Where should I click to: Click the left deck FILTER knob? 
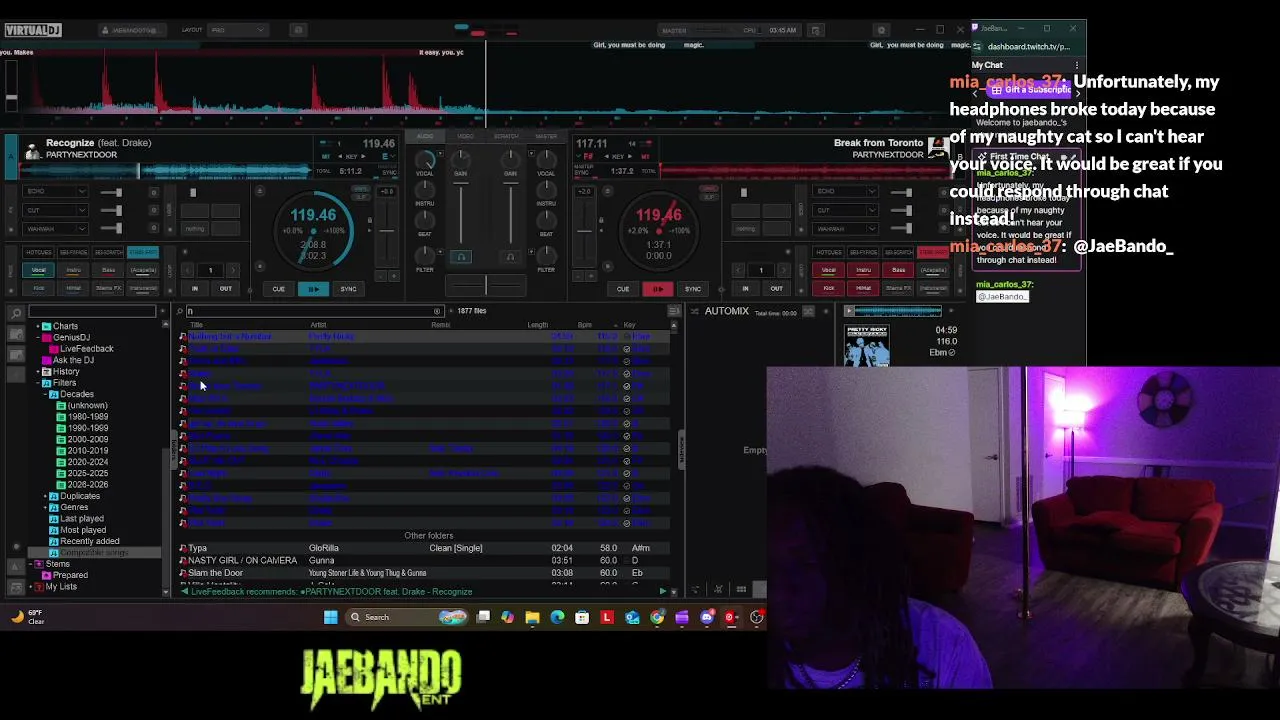point(425,254)
